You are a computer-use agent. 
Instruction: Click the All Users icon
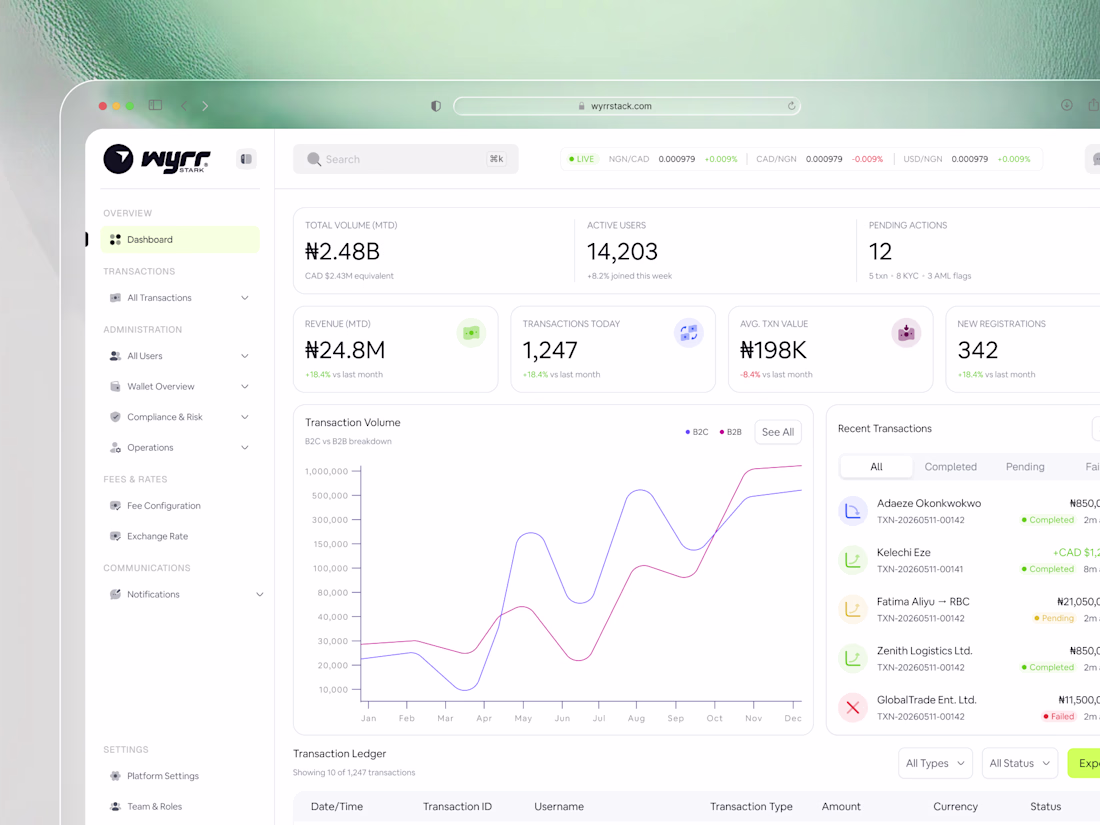pos(115,356)
